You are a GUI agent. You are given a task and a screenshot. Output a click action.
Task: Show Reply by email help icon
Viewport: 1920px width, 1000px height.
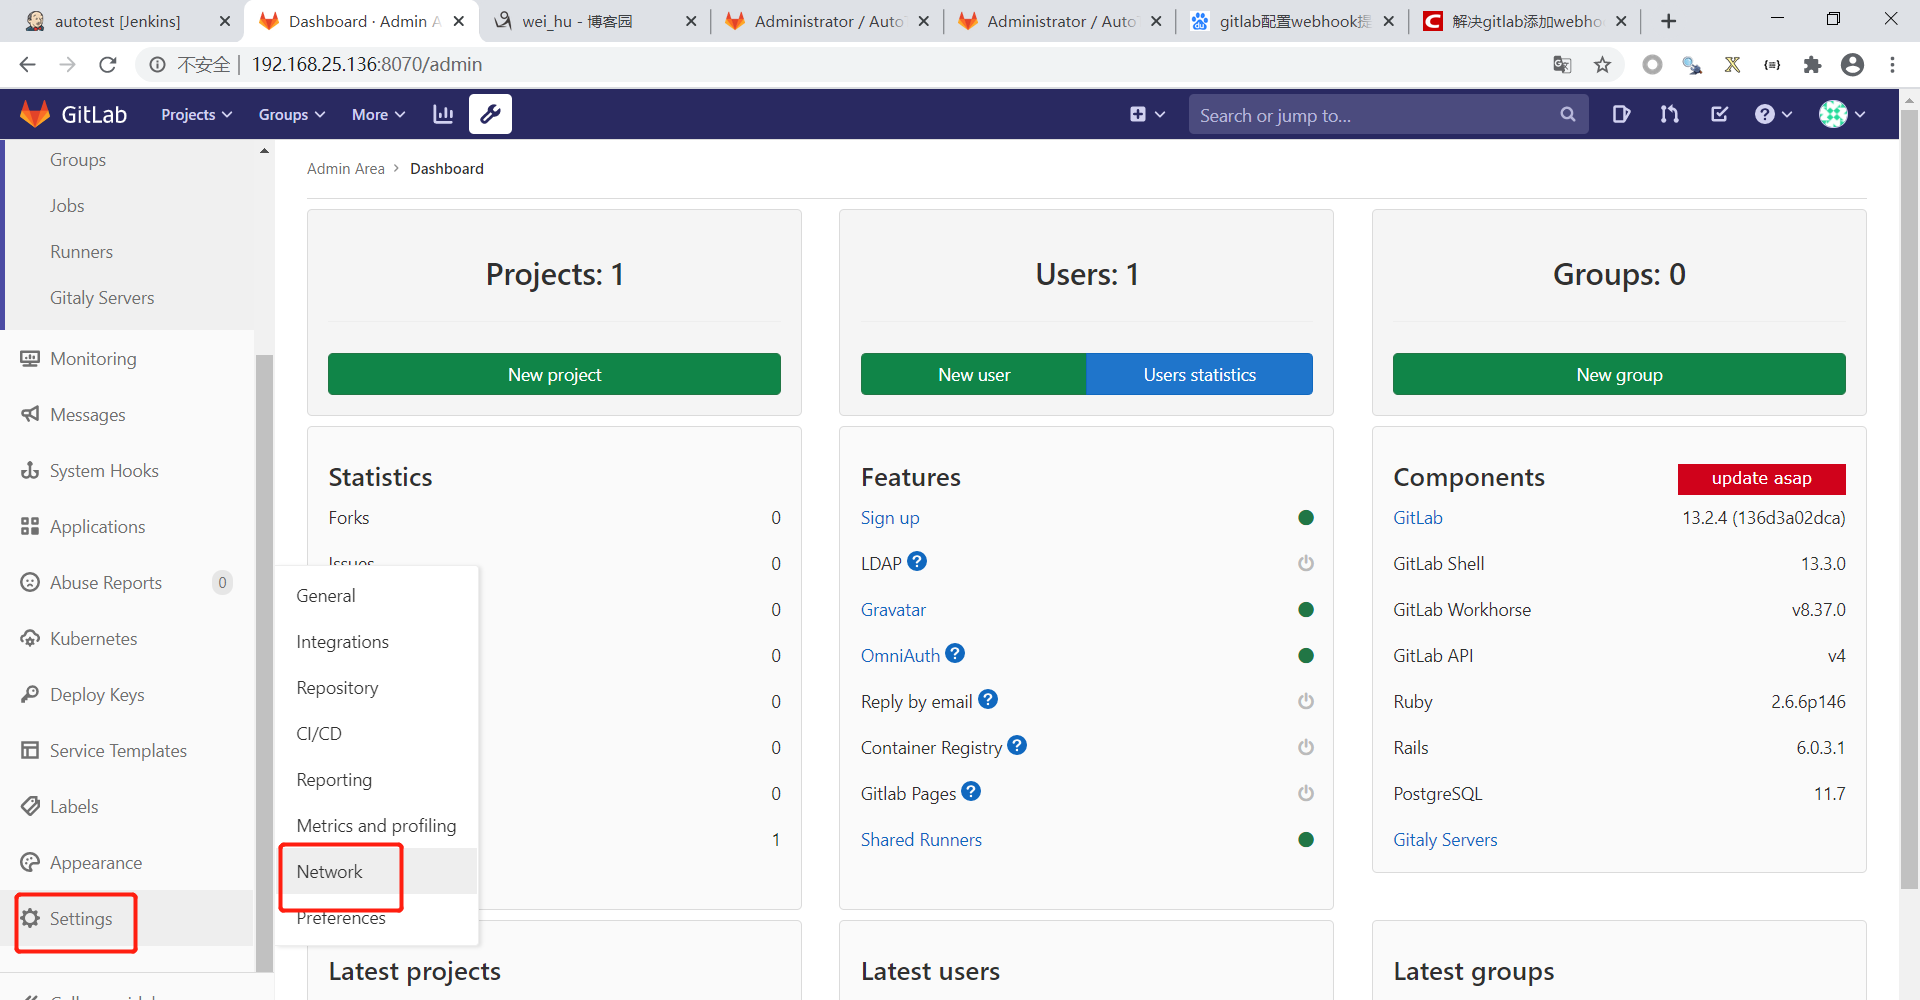[988, 699]
